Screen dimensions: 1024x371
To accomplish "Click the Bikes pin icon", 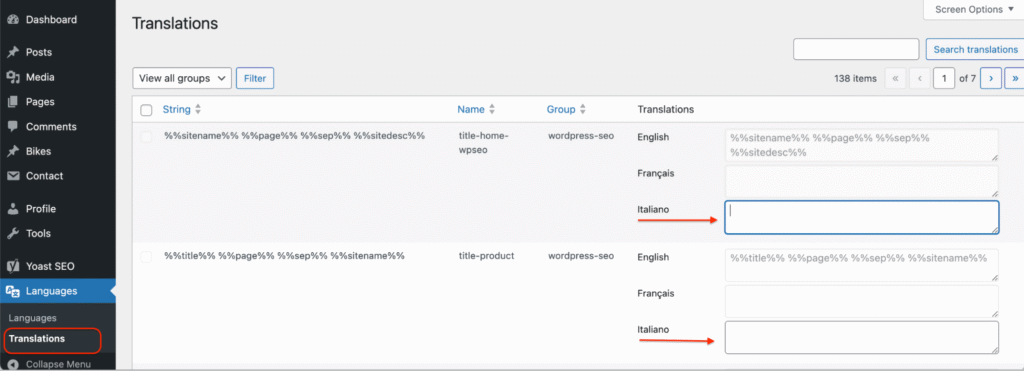I will click(12, 152).
